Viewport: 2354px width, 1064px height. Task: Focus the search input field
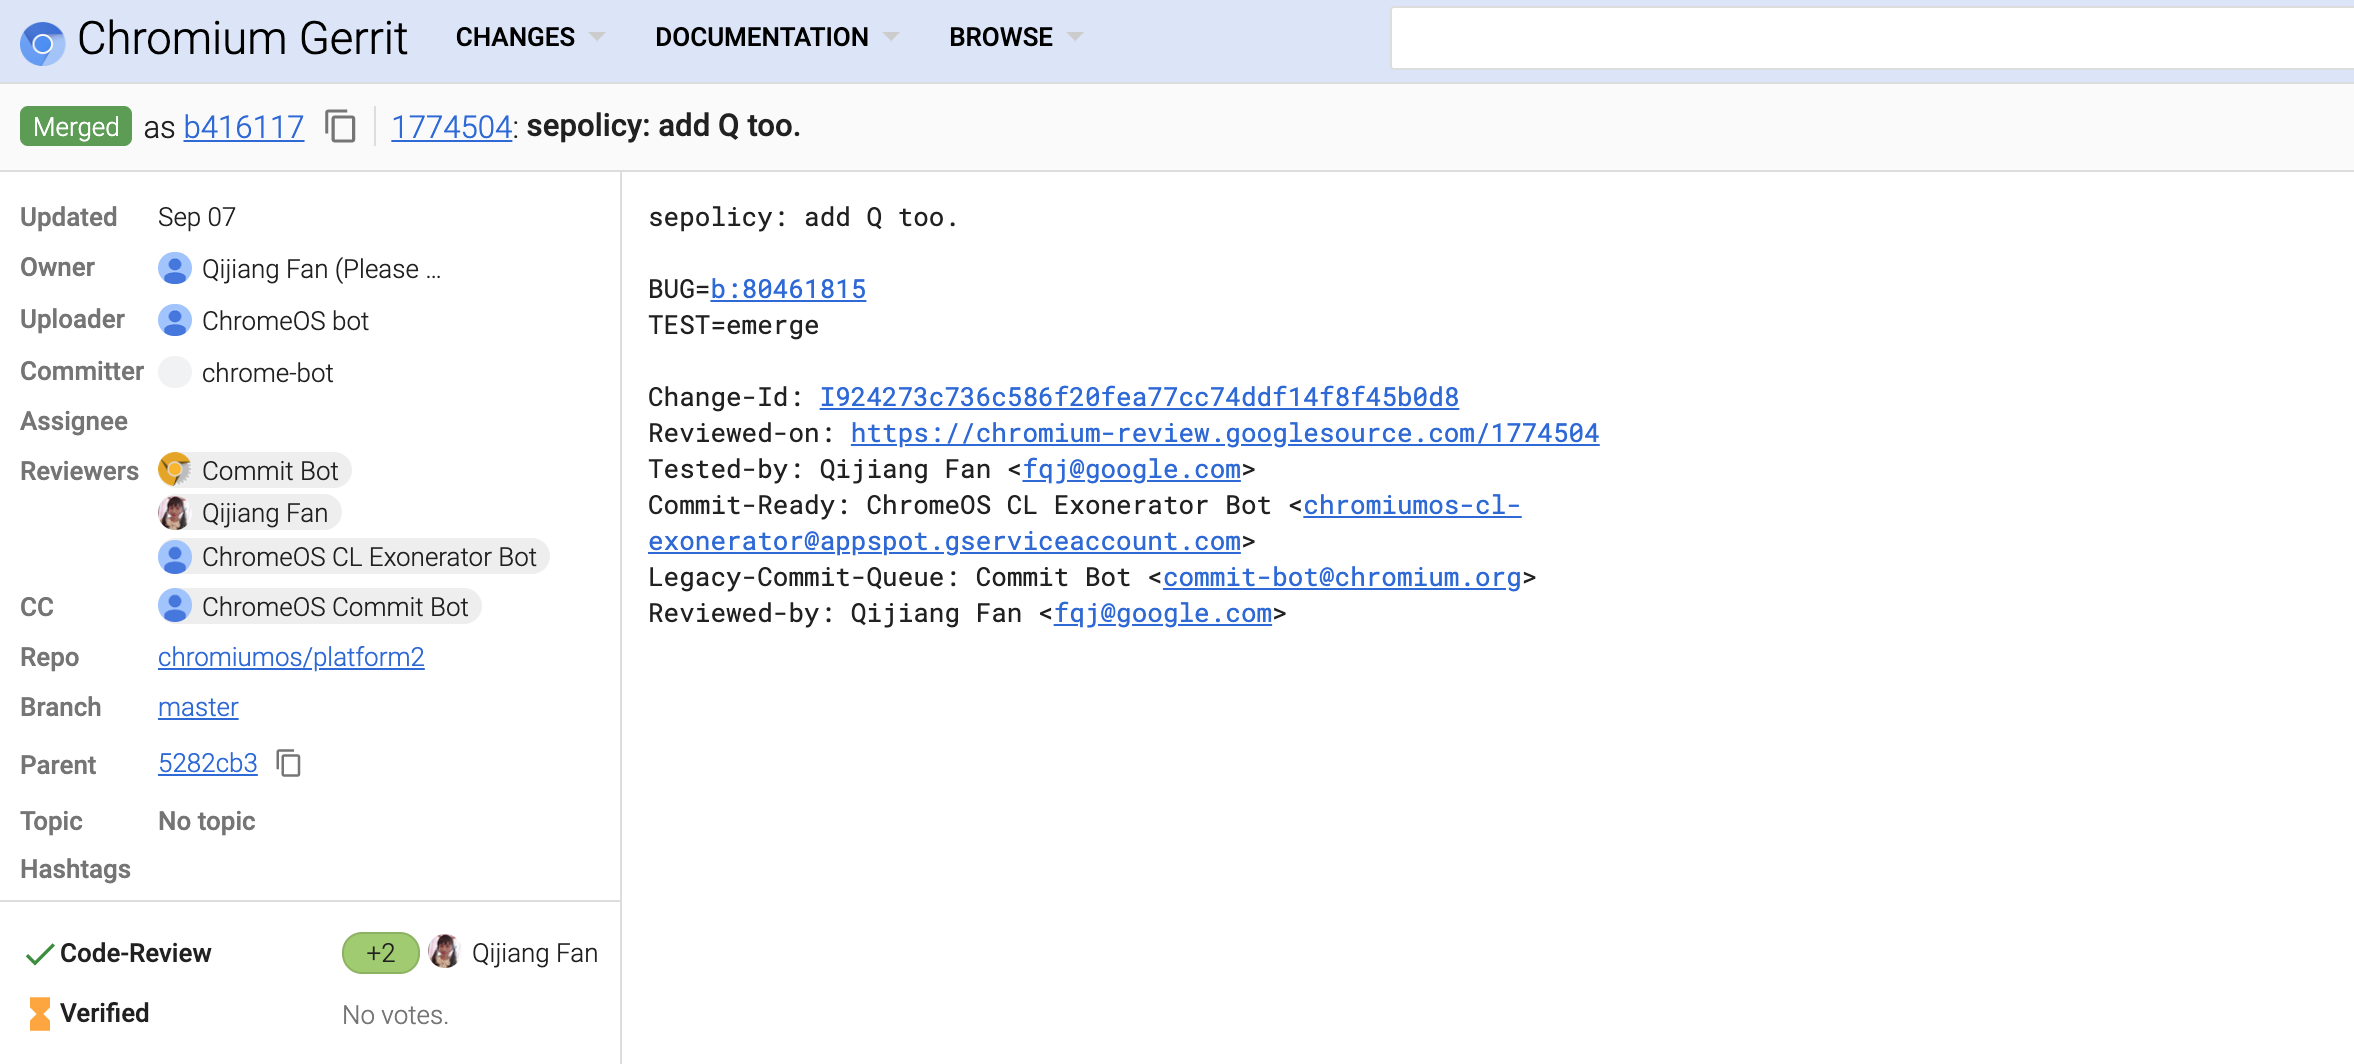click(1872, 39)
